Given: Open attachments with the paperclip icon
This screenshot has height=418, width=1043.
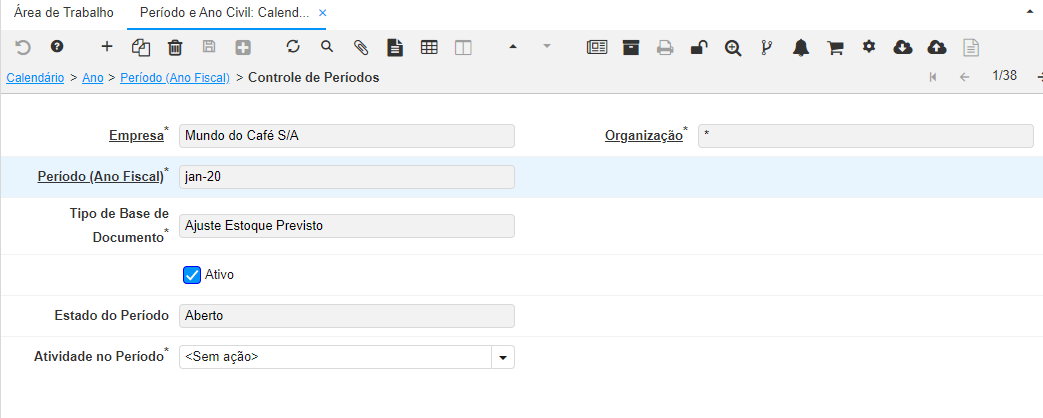Looking at the screenshot, I should (x=361, y=47).
